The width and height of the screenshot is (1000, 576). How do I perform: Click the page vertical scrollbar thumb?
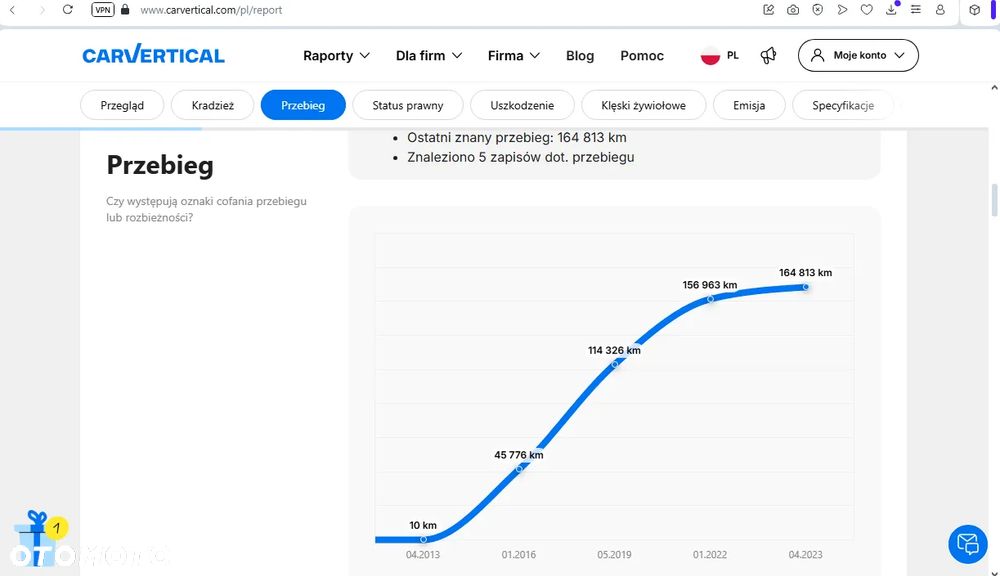[994, 200]
